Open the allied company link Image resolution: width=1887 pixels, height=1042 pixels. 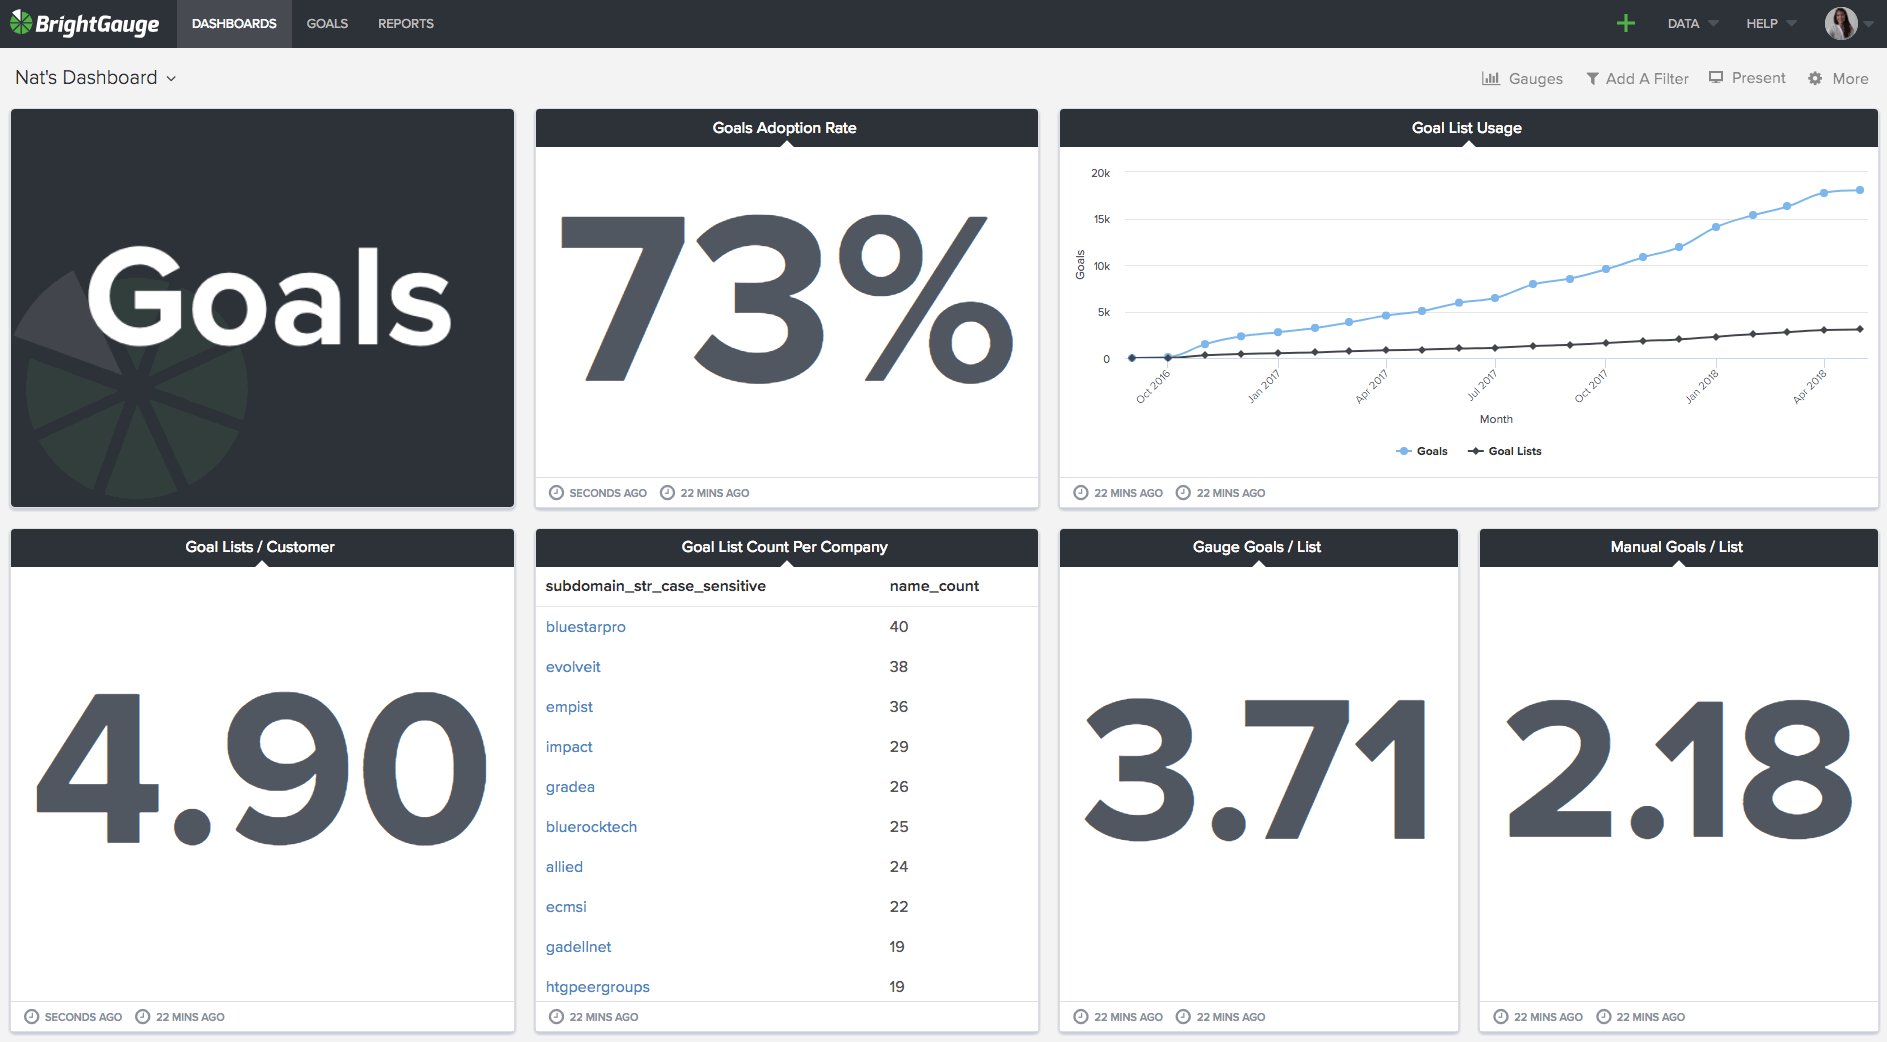[564, 866]
